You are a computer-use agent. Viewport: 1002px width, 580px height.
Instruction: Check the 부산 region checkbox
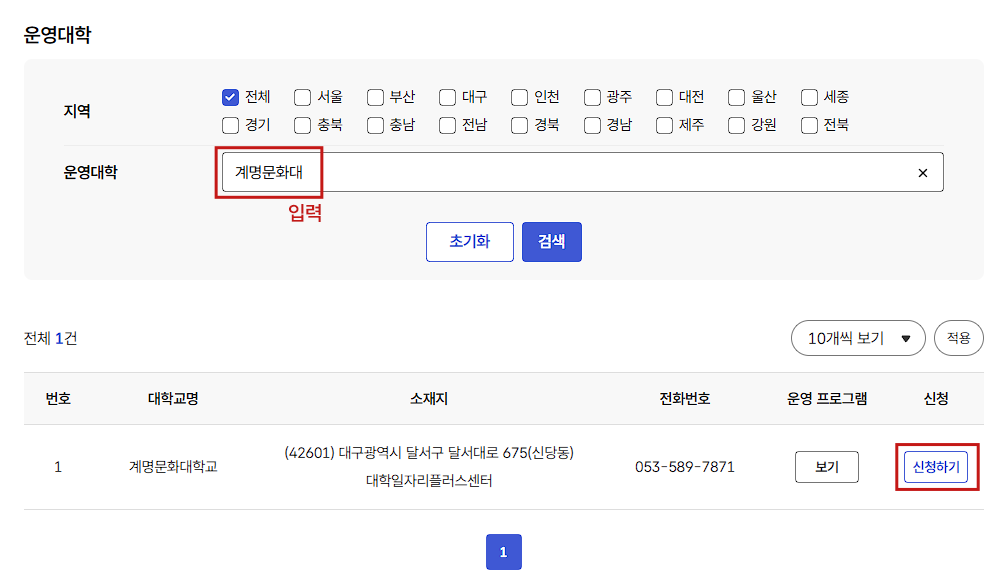tap(374, 97)
